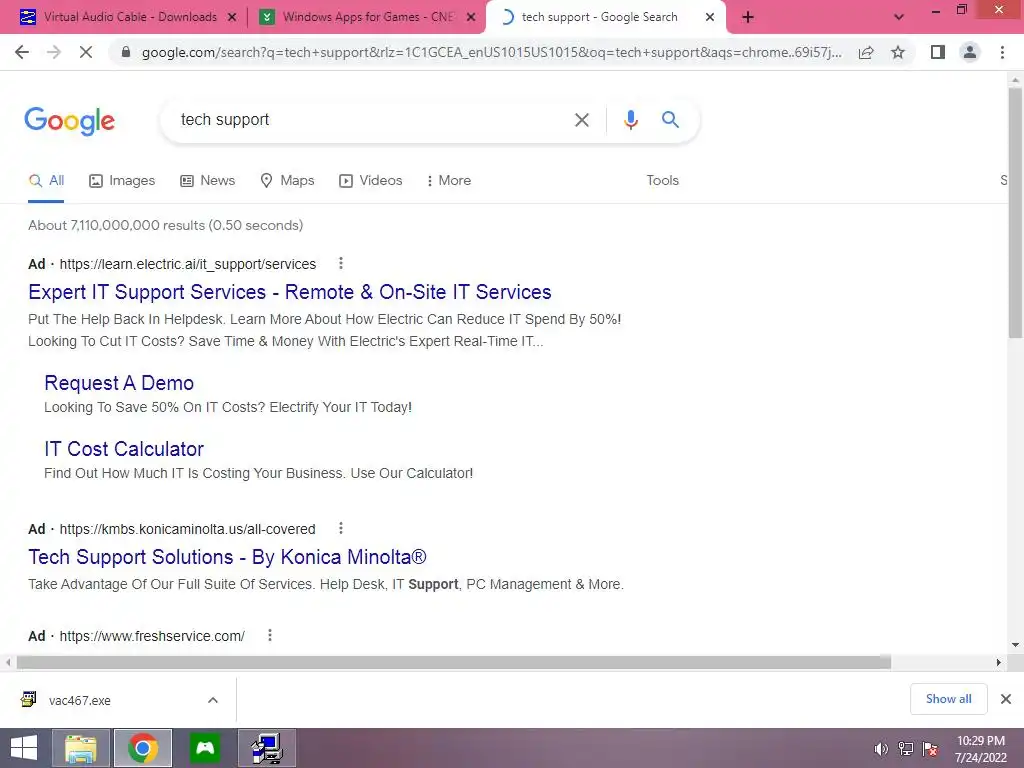Expand vac467.exe download options arrow
The width and height of the screenshot is (1024, 768).
(212, 700)
